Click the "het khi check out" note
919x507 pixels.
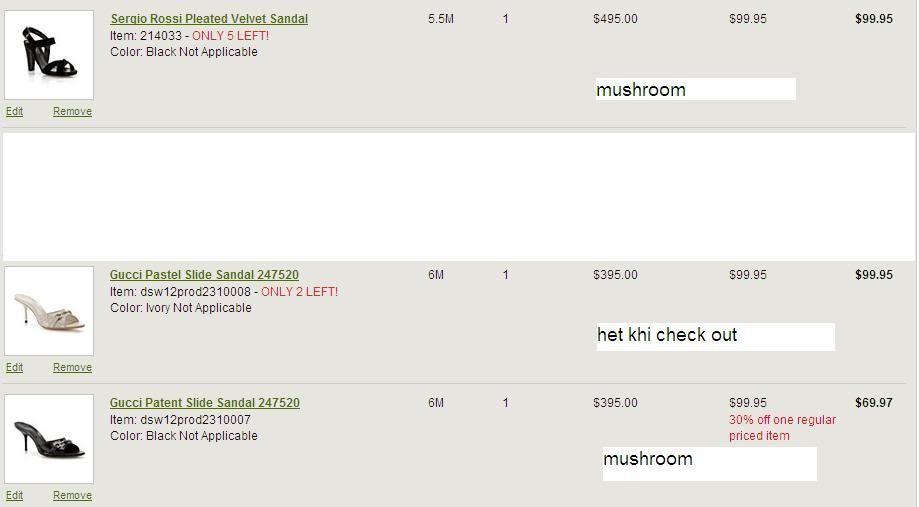[x=667, y=335]
